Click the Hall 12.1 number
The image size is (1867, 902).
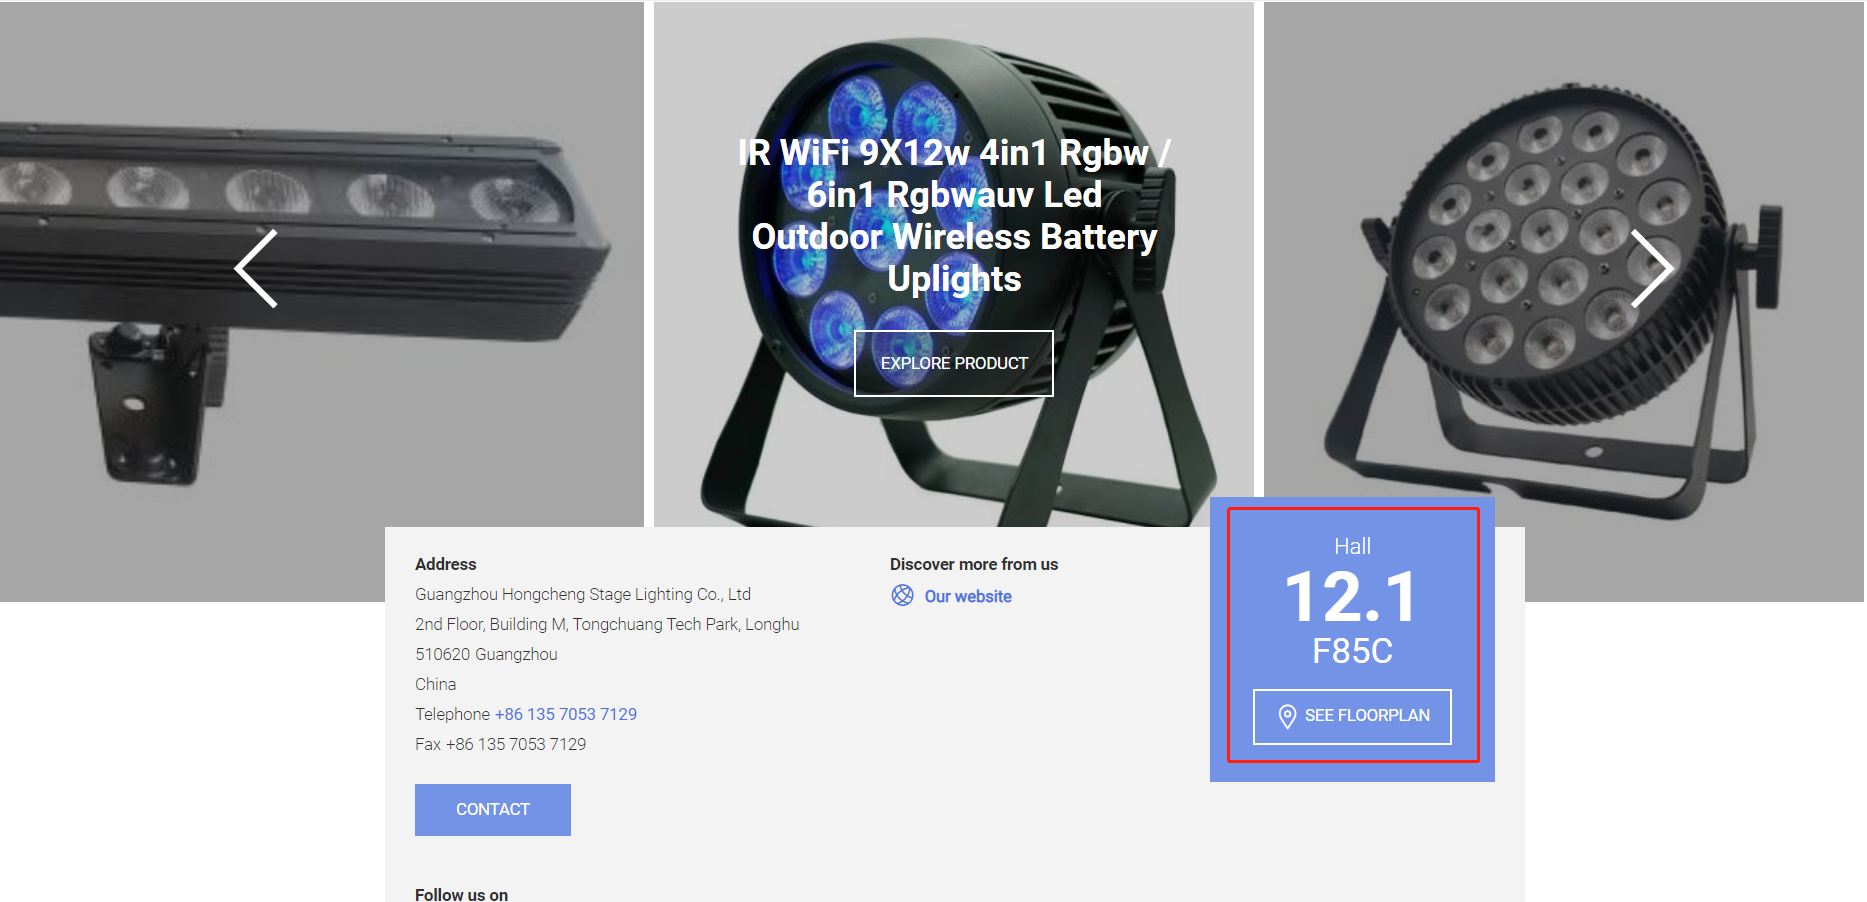pos(1352,597)
